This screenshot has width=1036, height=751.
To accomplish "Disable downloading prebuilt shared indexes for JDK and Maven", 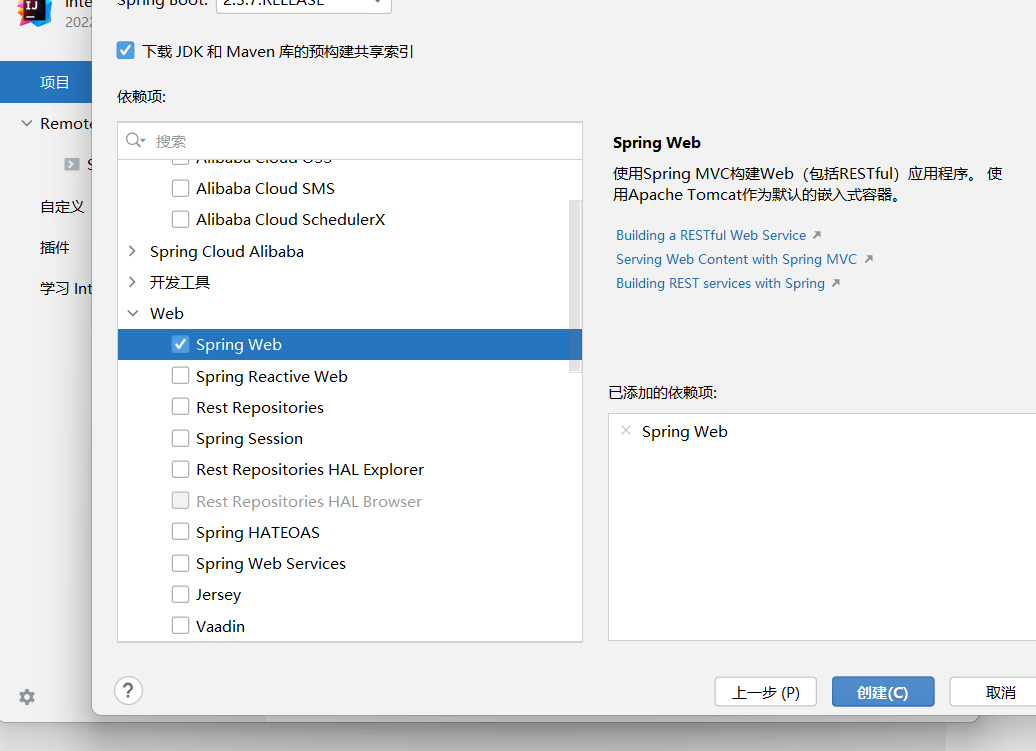I will [125, 48].
